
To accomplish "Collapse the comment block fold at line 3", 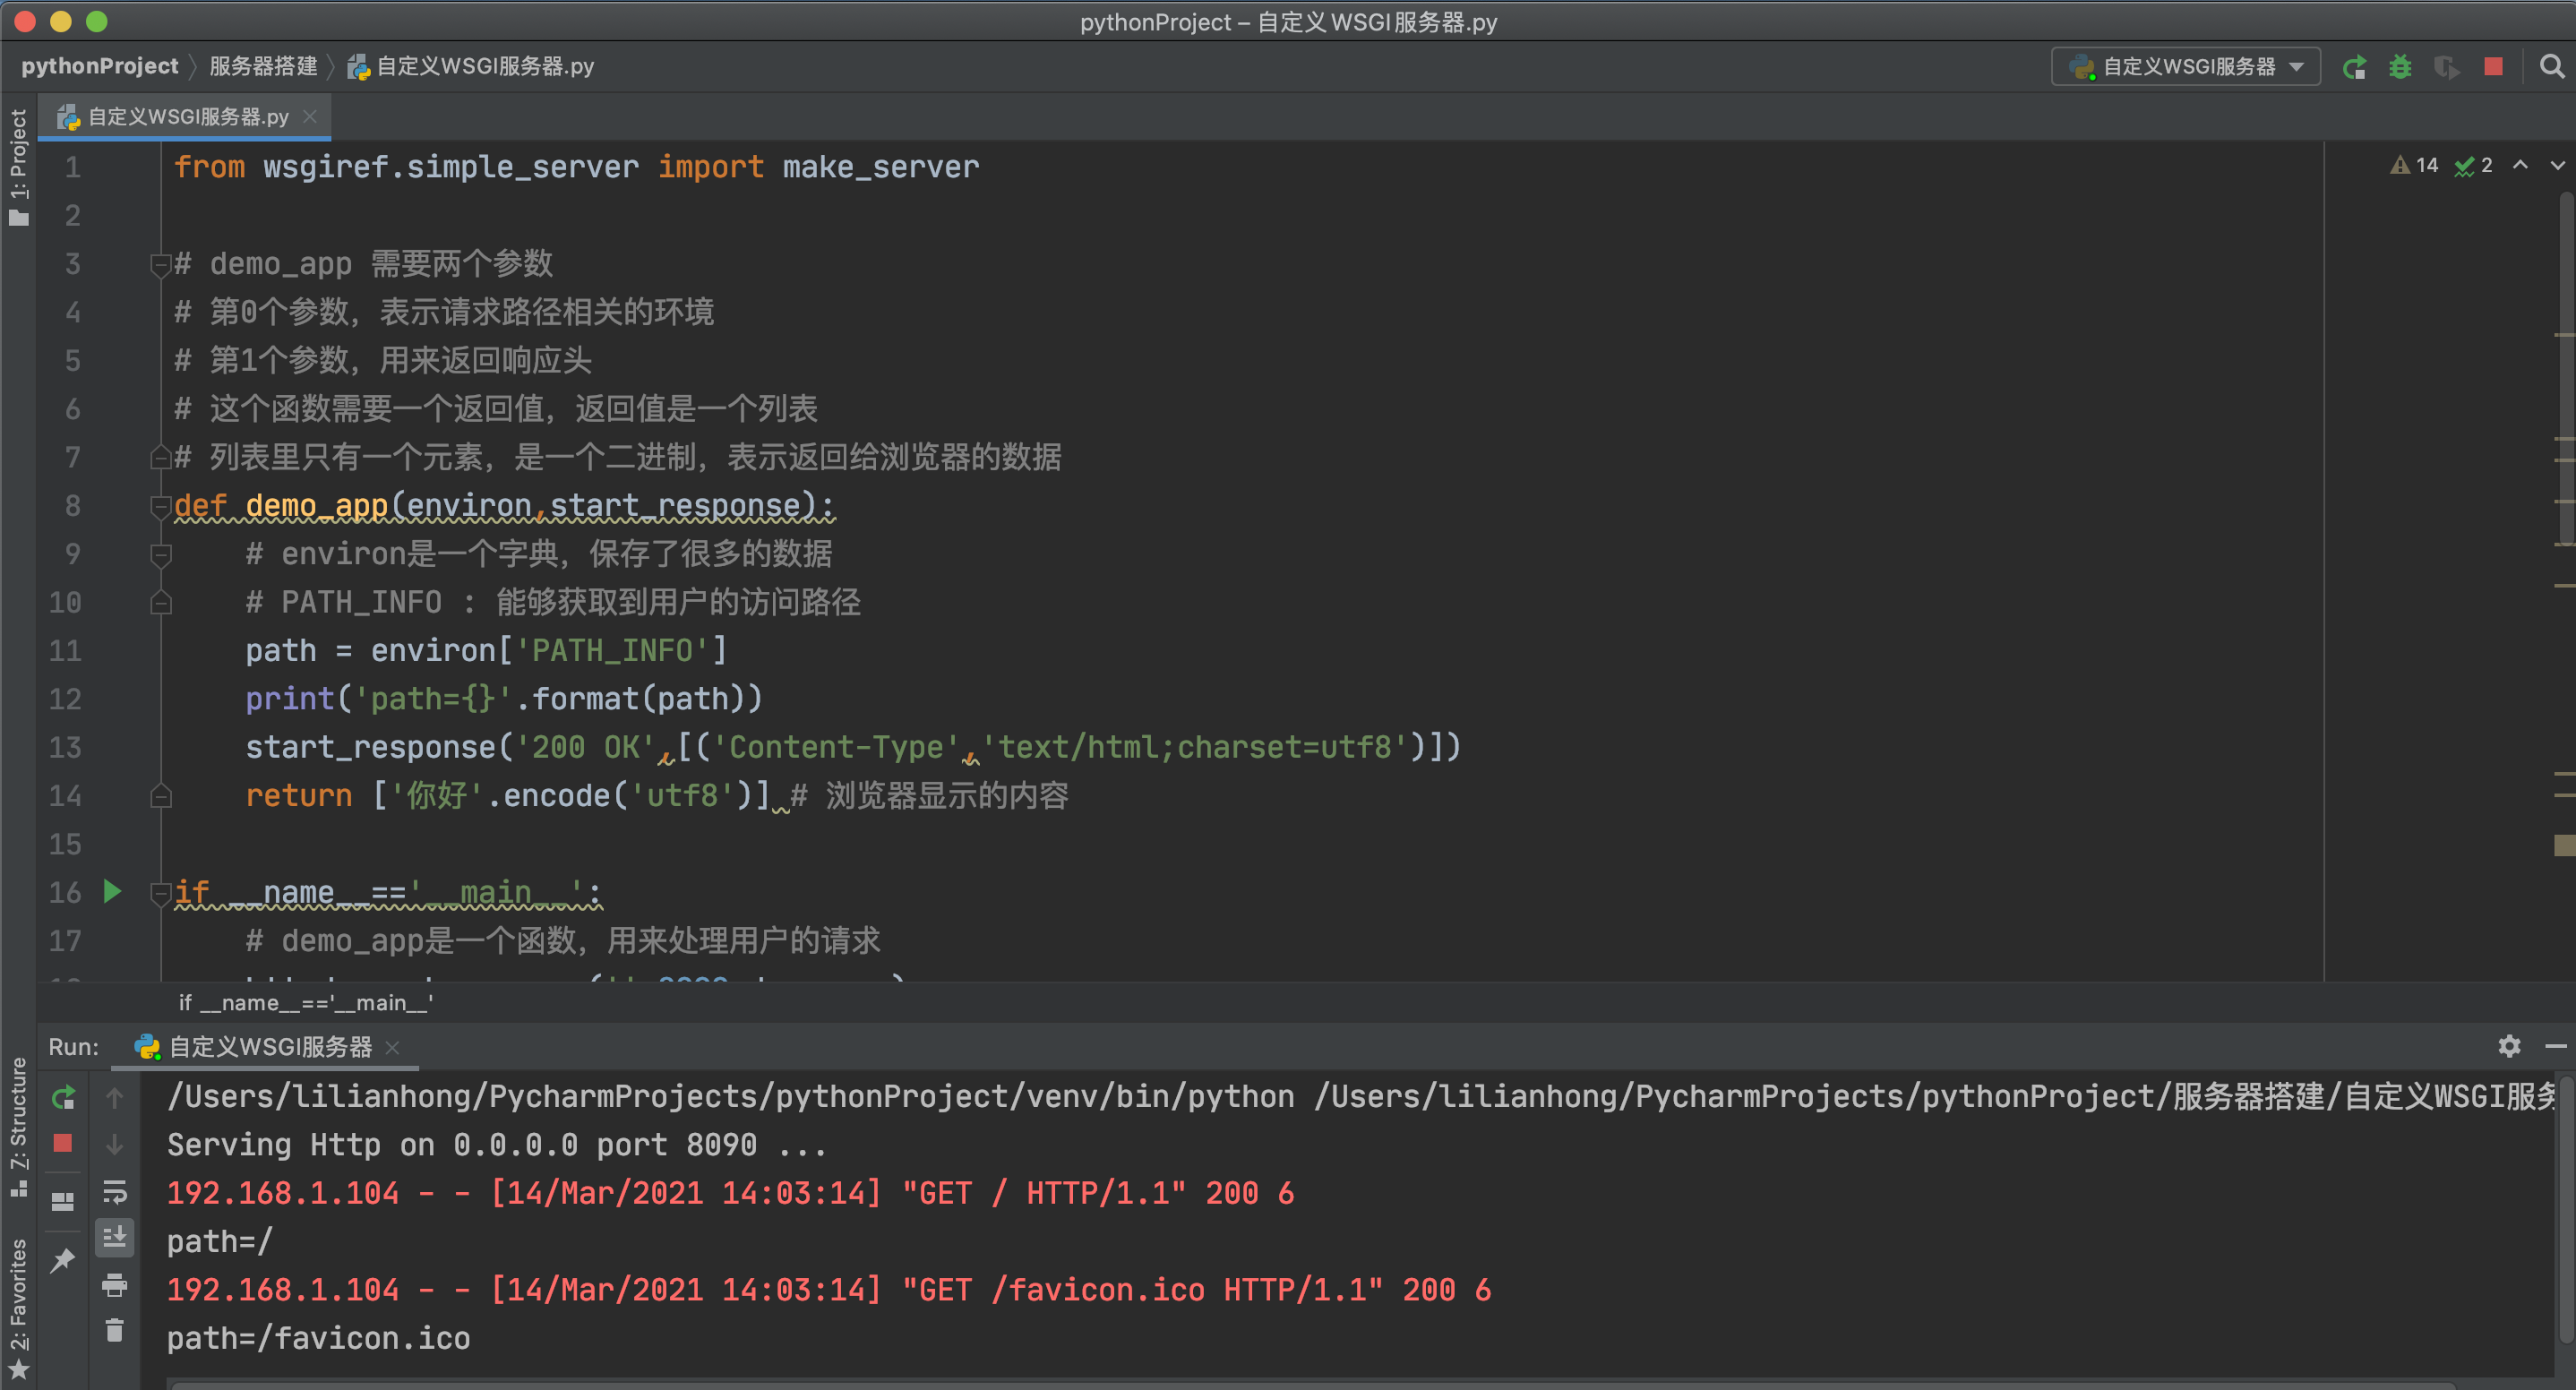I will 160,264.
